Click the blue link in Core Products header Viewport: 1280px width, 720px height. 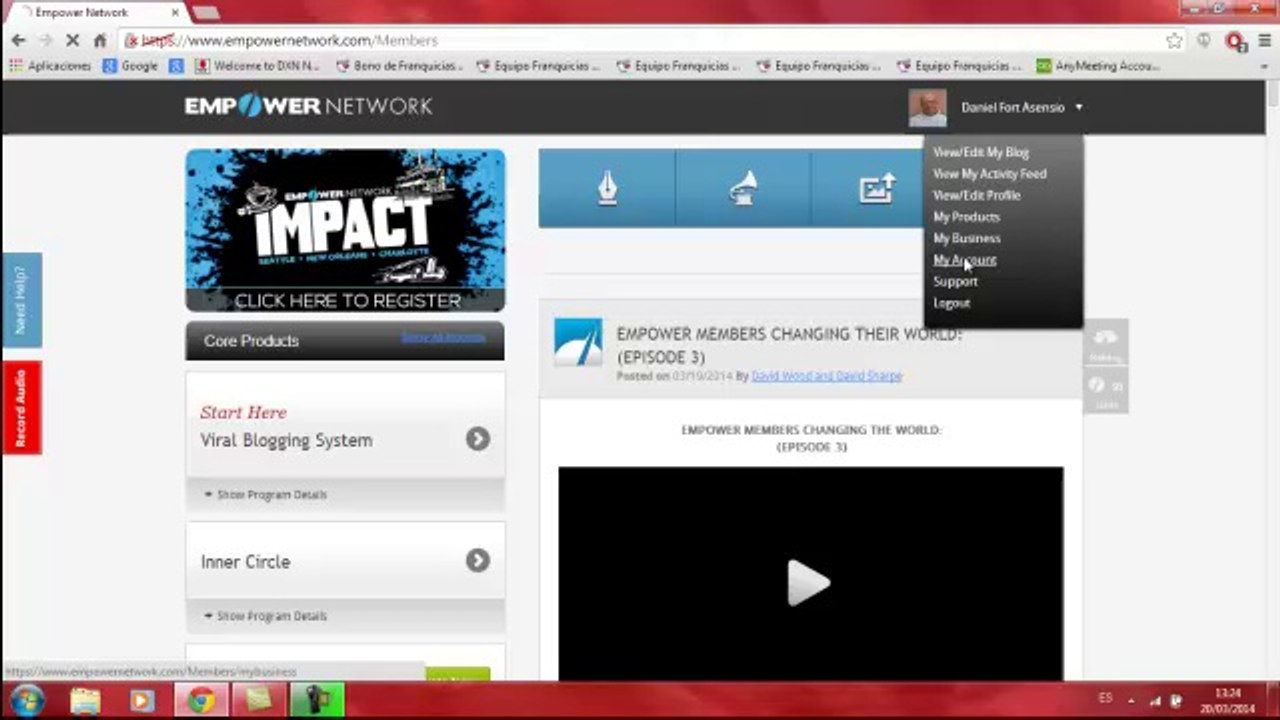443,337
